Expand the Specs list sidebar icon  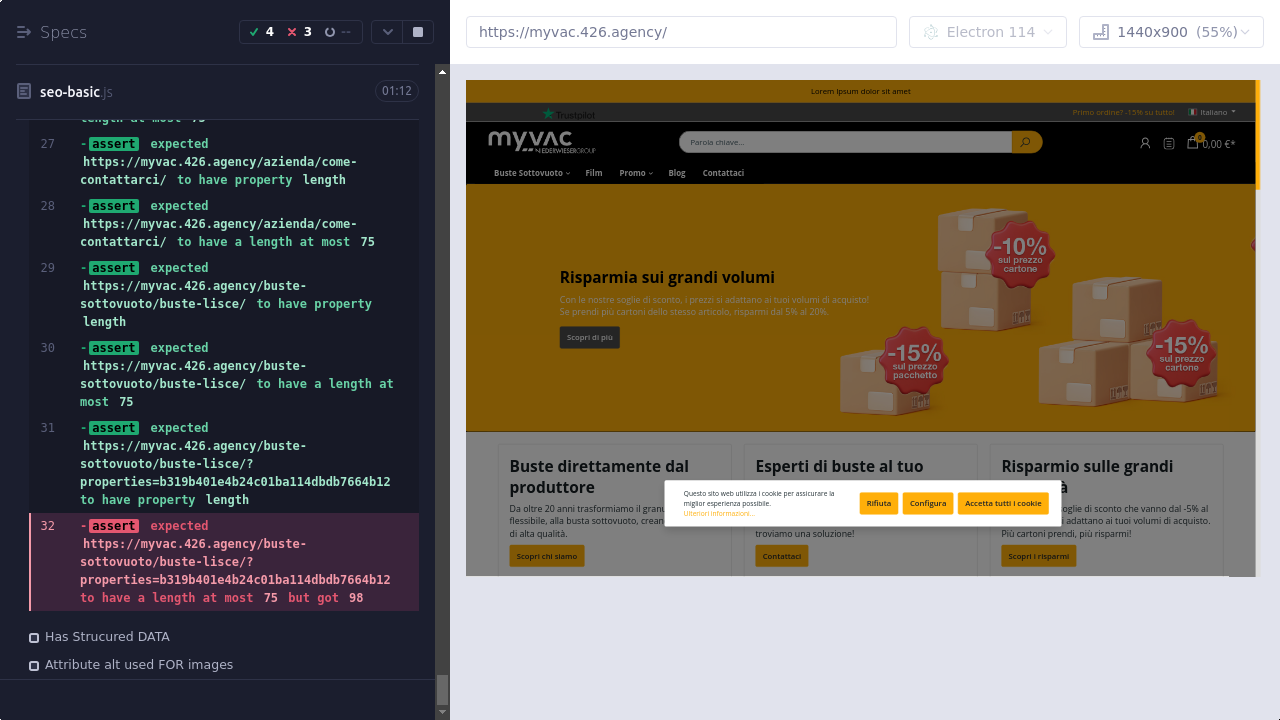[x=24, y=32]
